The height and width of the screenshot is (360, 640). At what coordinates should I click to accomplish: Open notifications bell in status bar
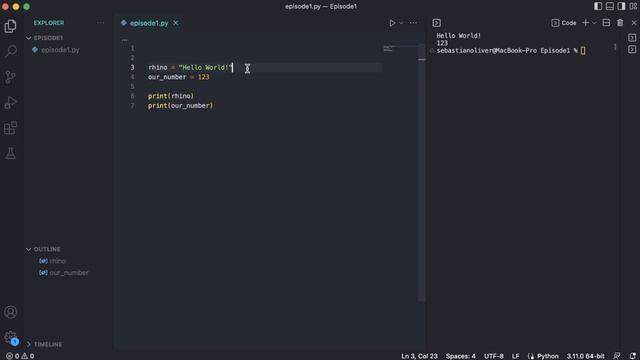click(632, 356)
